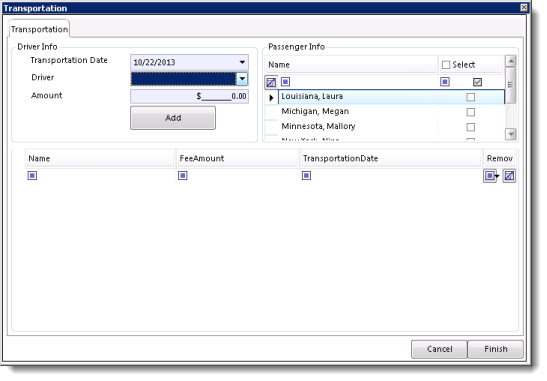Click the Driver combo box field
This screenshot has height=381, width=547.
pos(189,79)
